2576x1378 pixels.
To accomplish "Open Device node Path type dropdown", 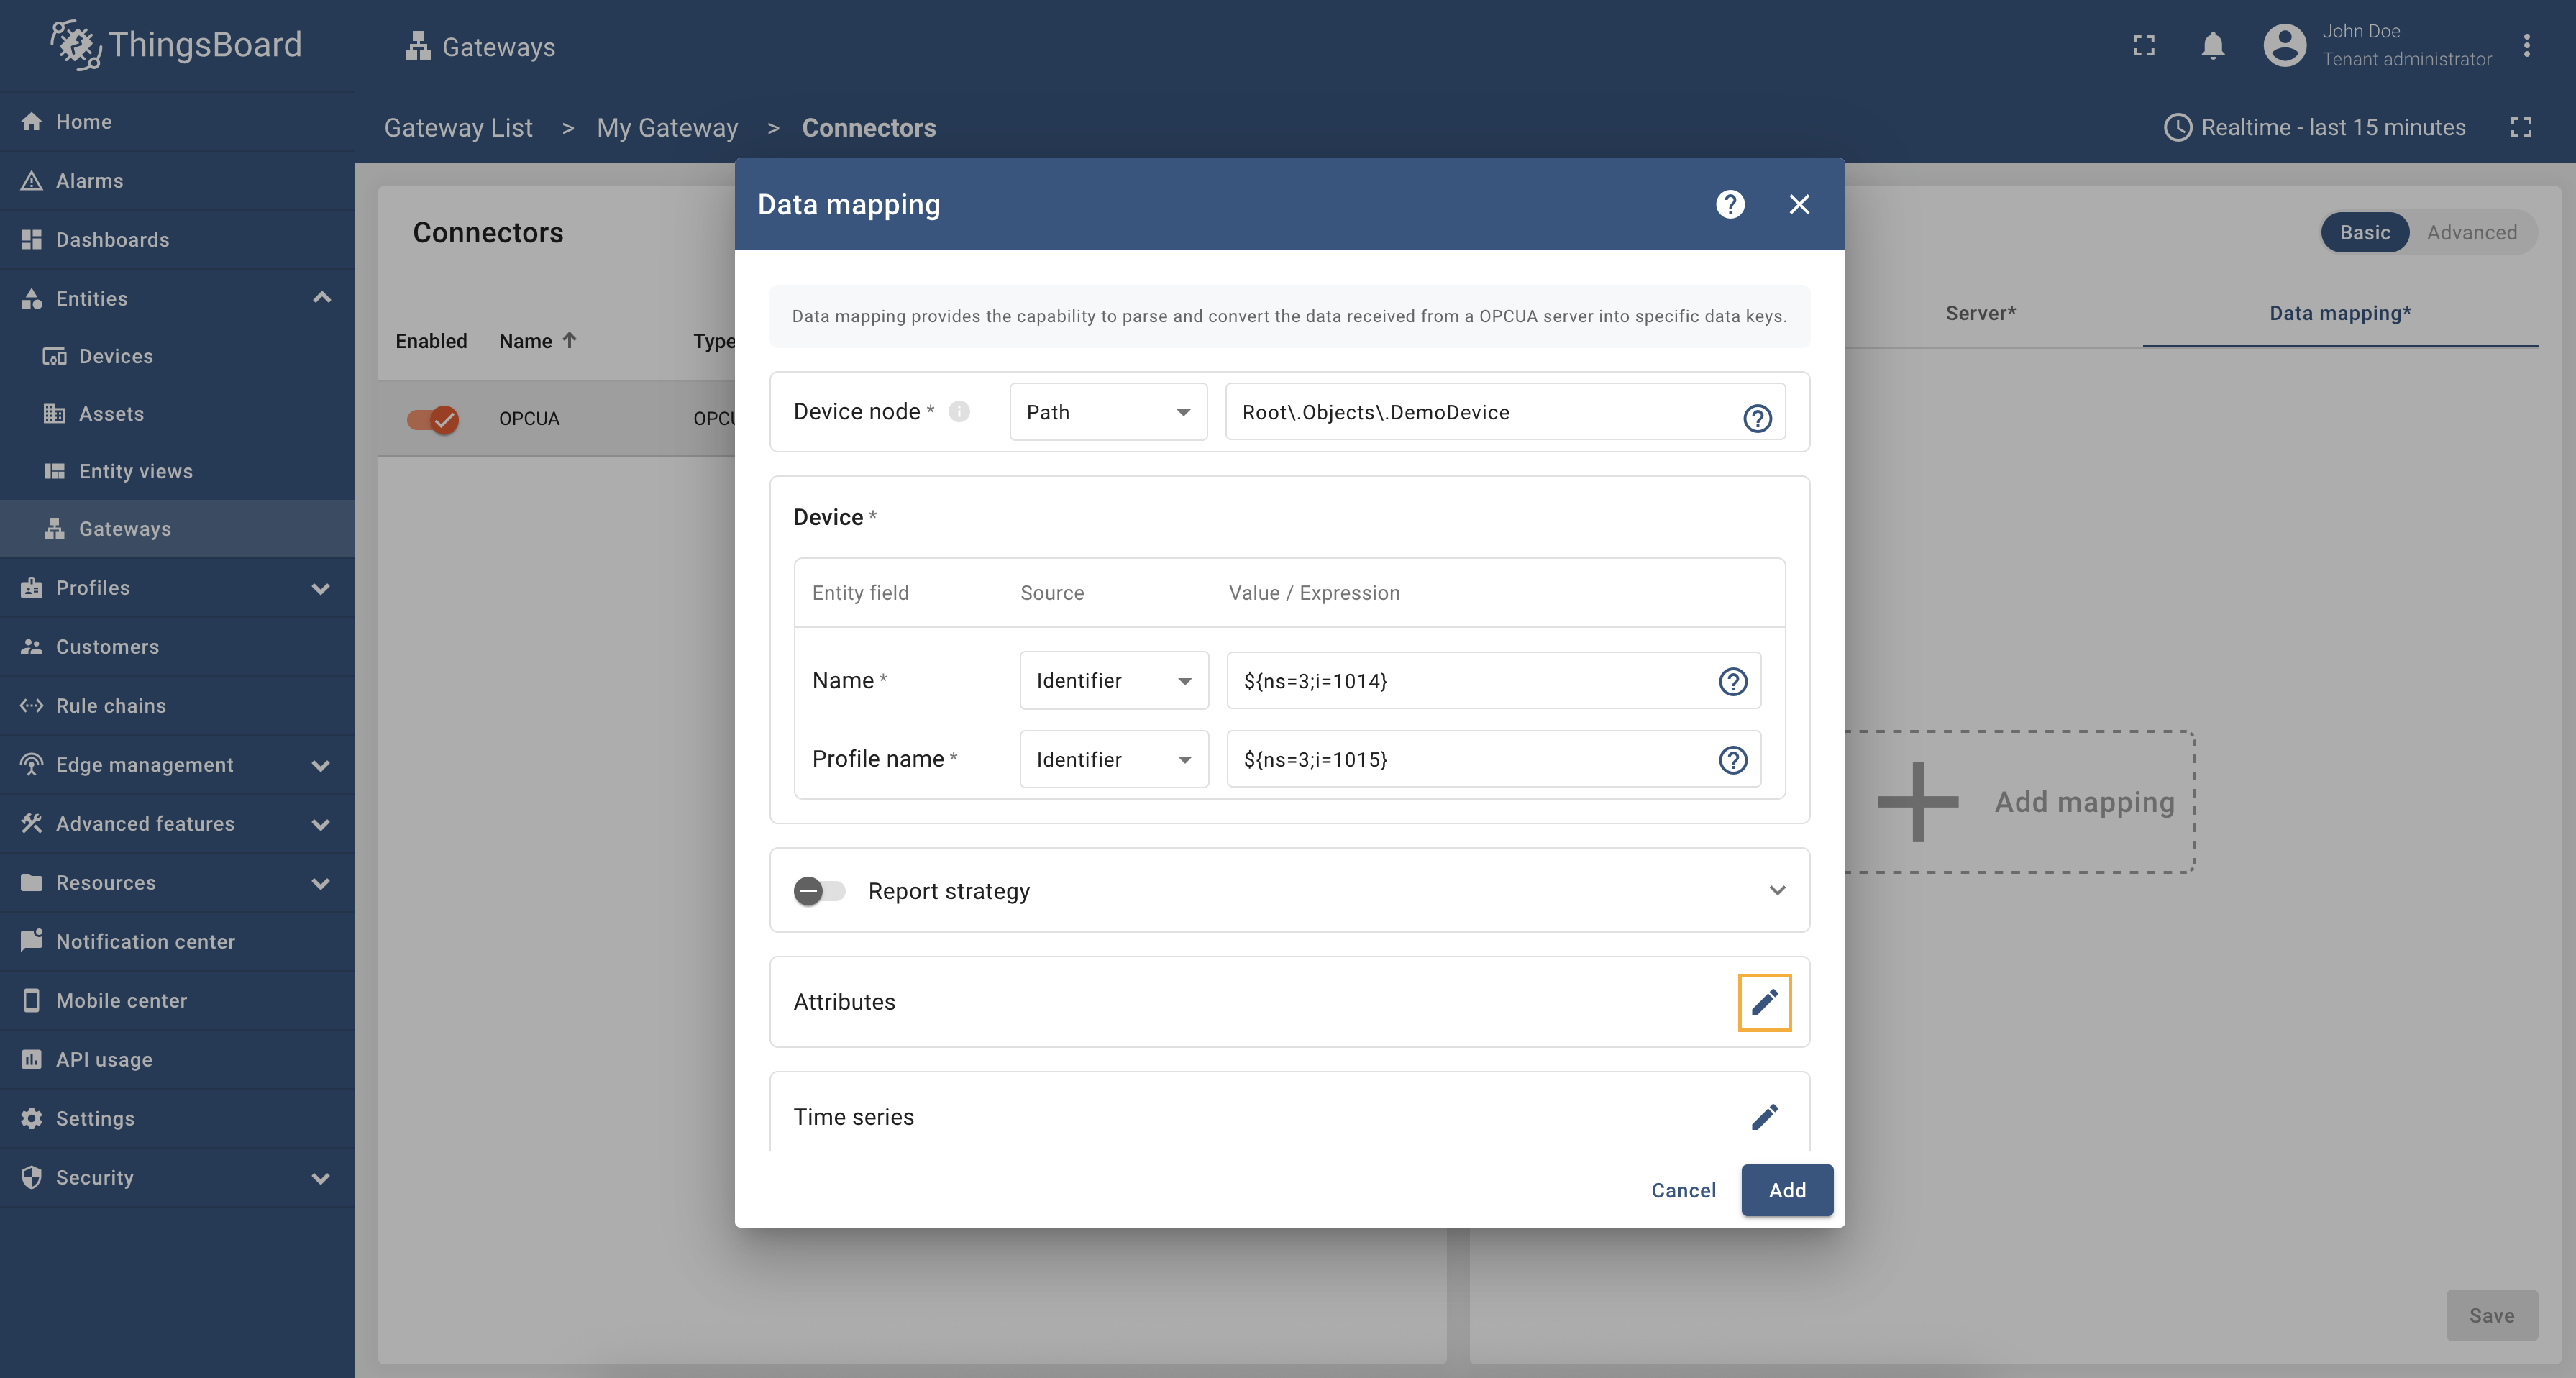I will click(1108, 412).
